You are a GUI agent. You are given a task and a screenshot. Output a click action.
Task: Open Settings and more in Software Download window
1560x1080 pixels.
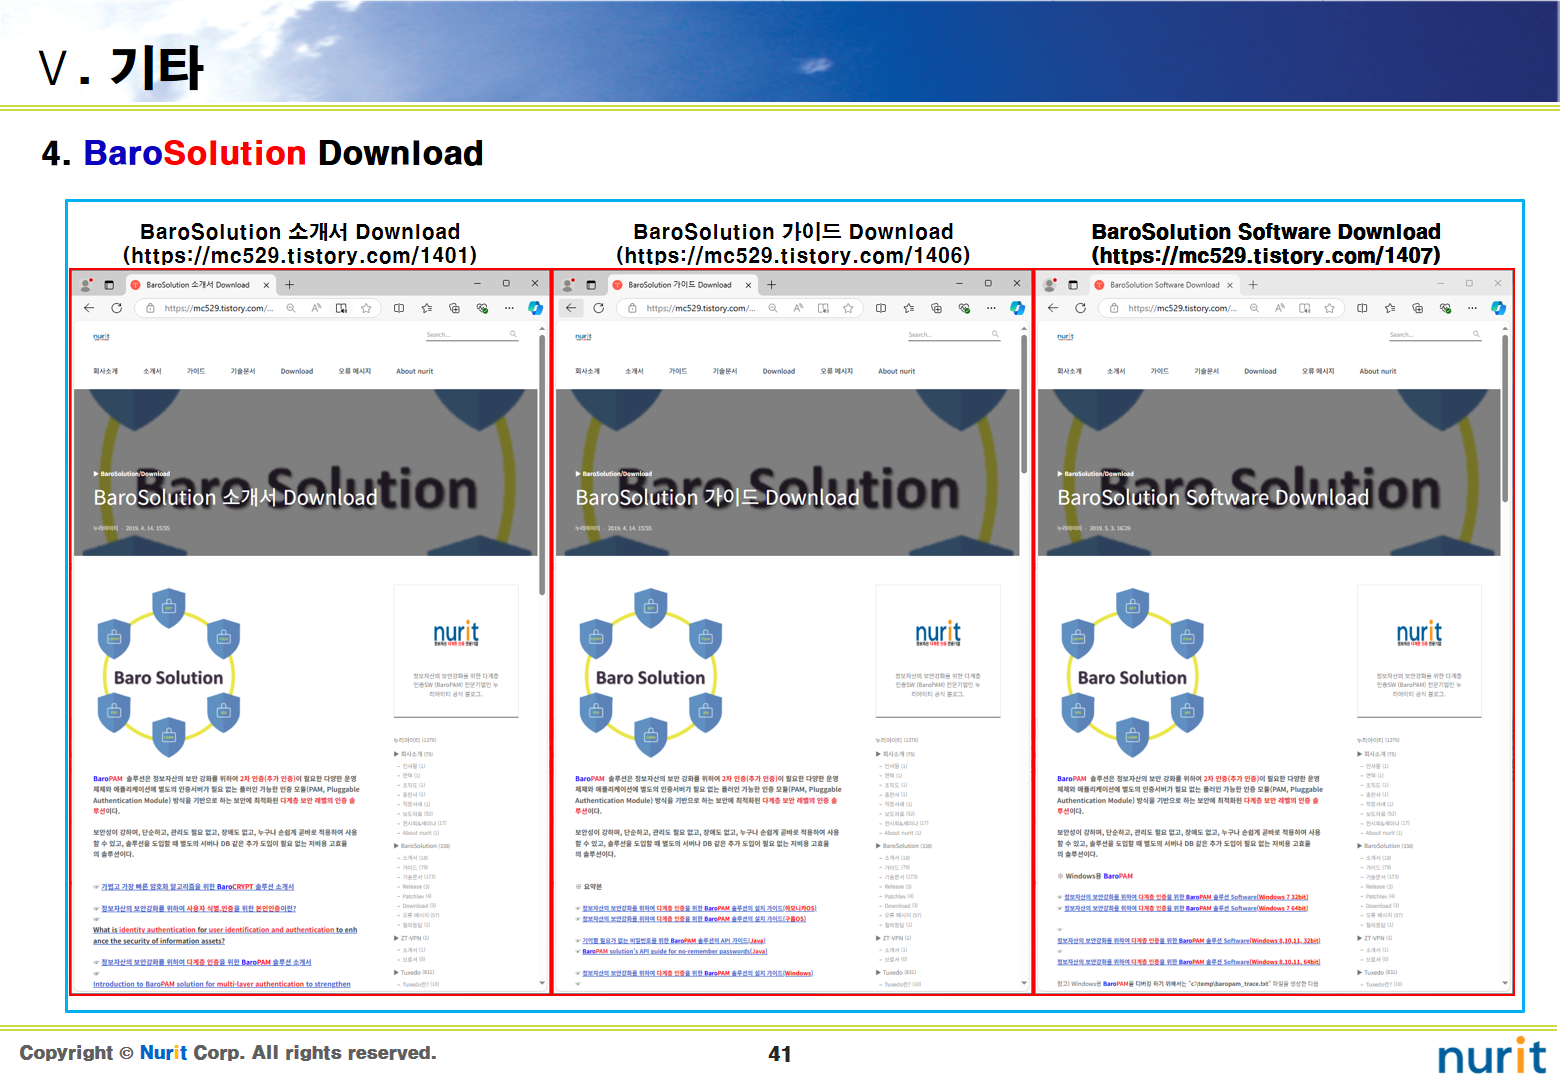coord(1472,308)
